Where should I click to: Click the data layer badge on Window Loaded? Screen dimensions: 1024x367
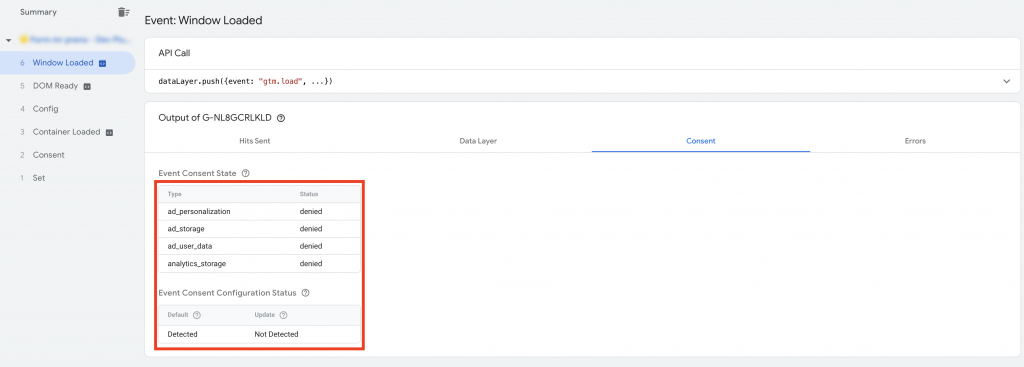[x=103, y=63]
